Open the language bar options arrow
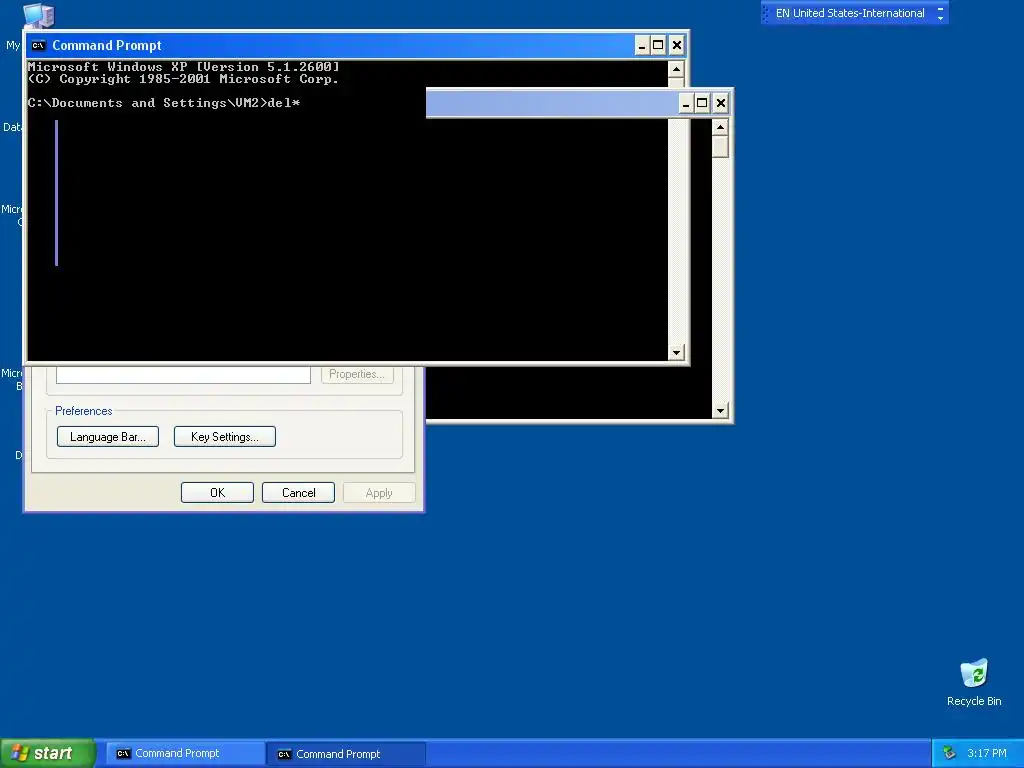This screenshot has height=768, width=1024. click(940, 18)
